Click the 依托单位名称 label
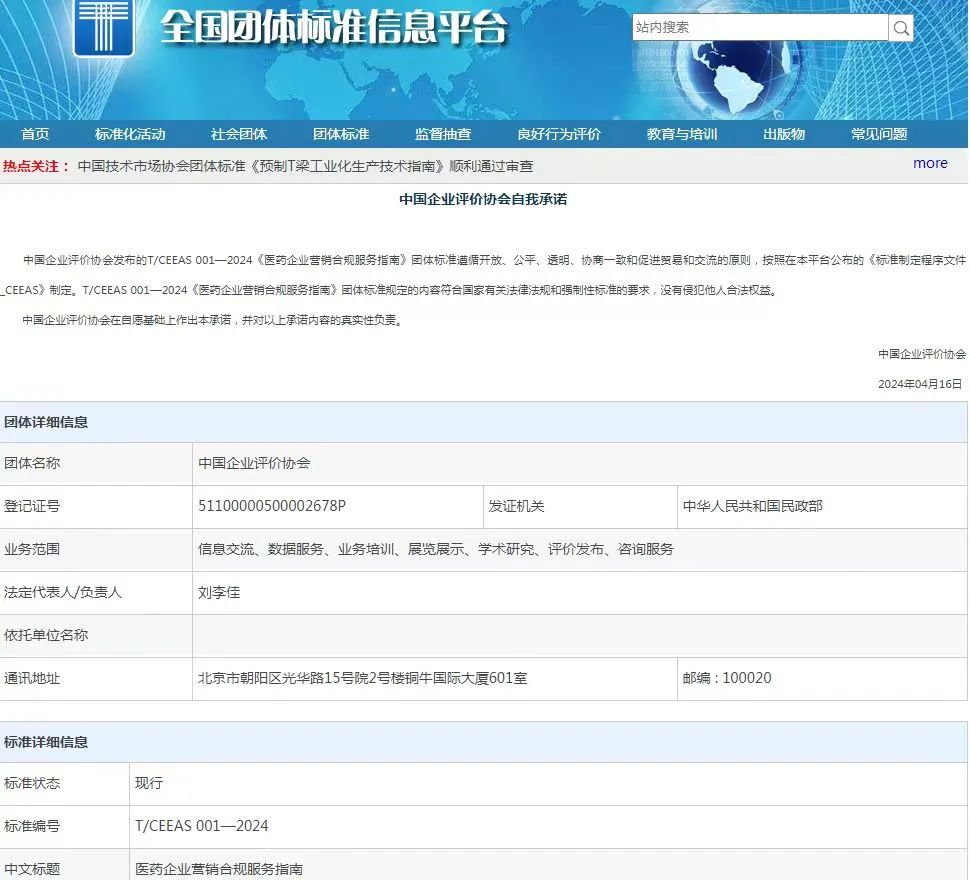Image resolution: width=970 pixels, height=880 pixels. click(46, 635)
